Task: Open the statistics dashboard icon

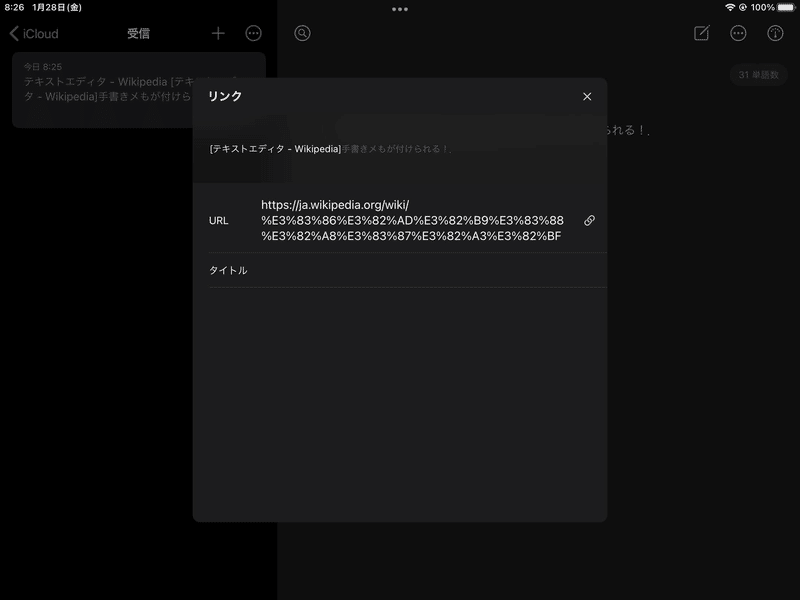Action: (774, 33)
